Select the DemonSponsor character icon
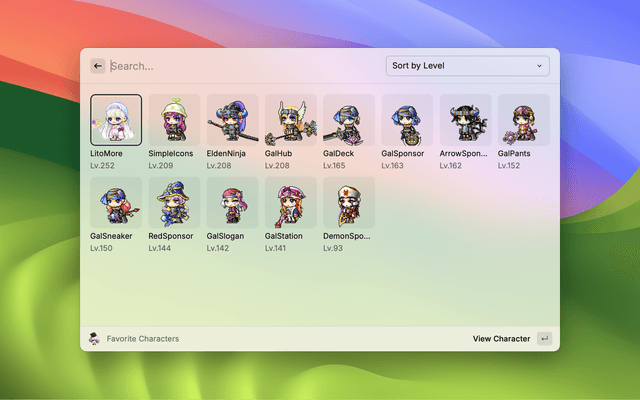This screenshot has width=640, height=400. (x=349, y=204)
